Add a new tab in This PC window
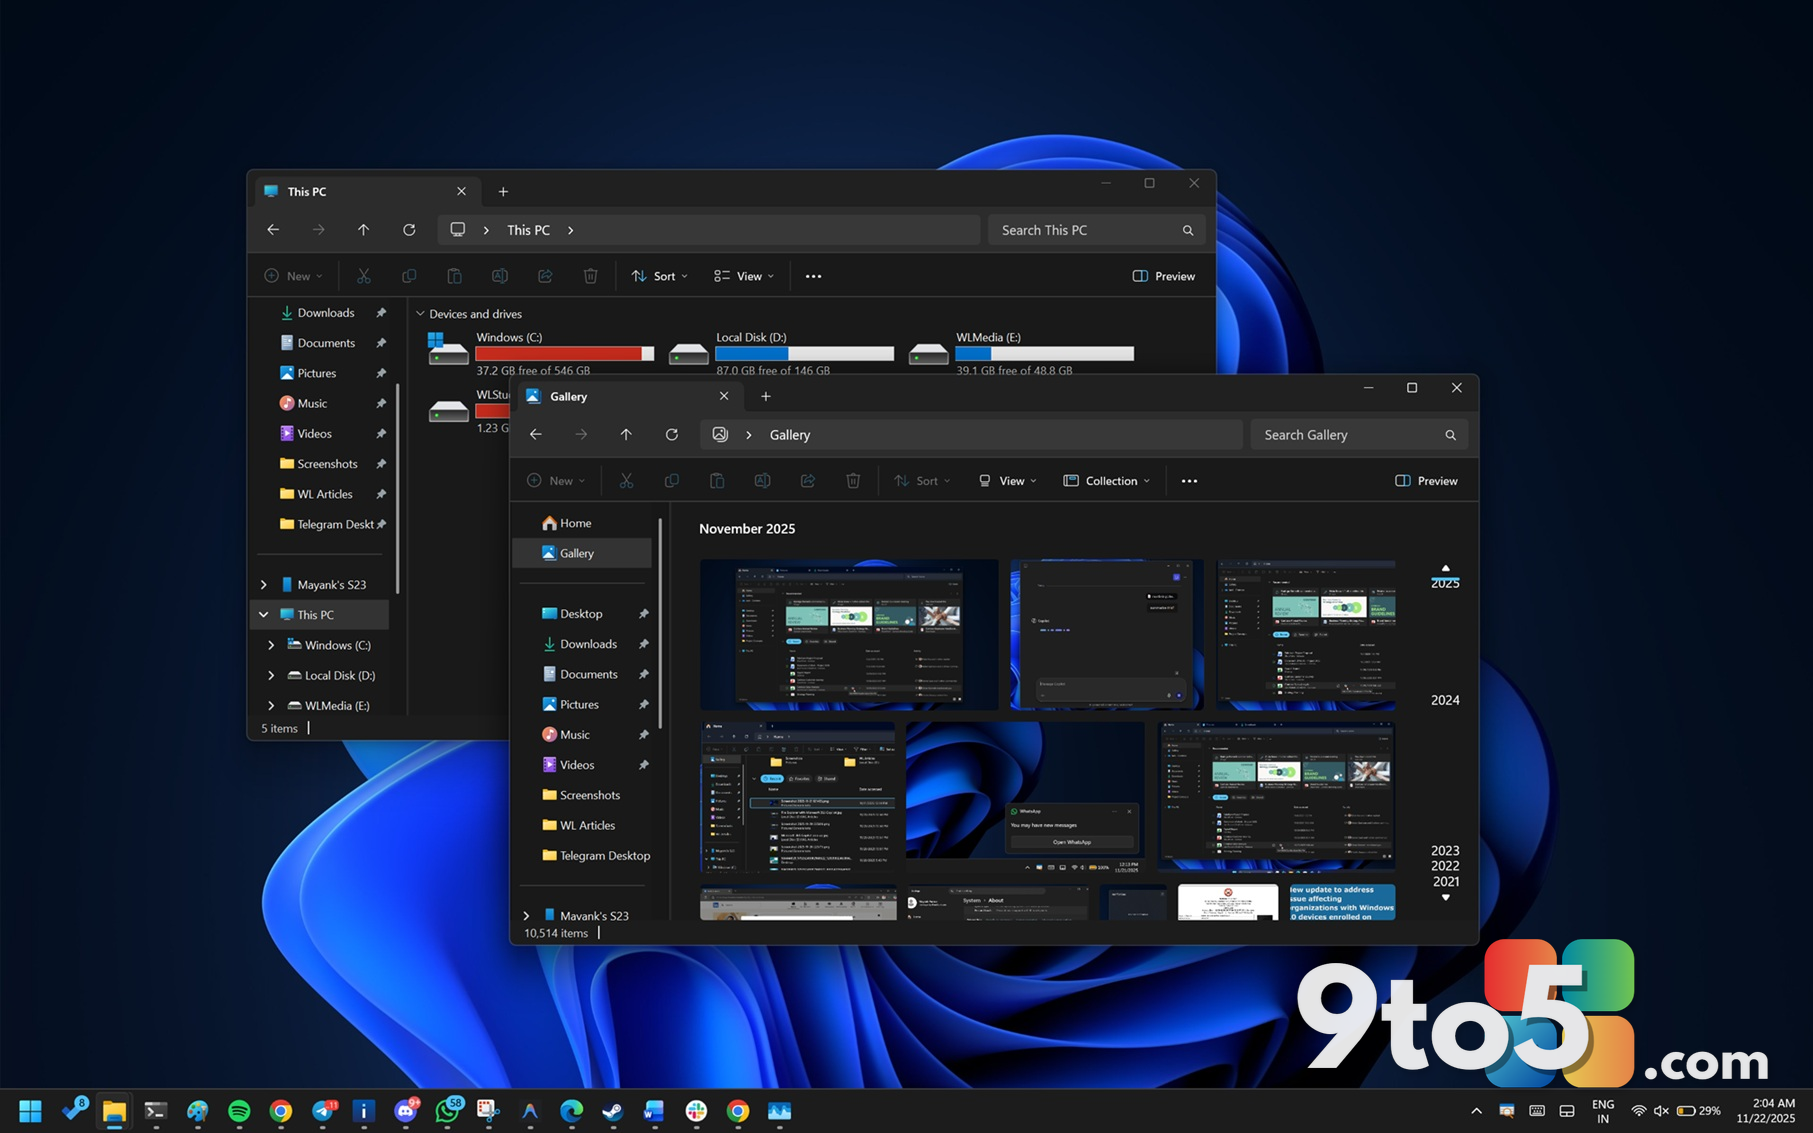1813x1133 pixels. (503, 191)
